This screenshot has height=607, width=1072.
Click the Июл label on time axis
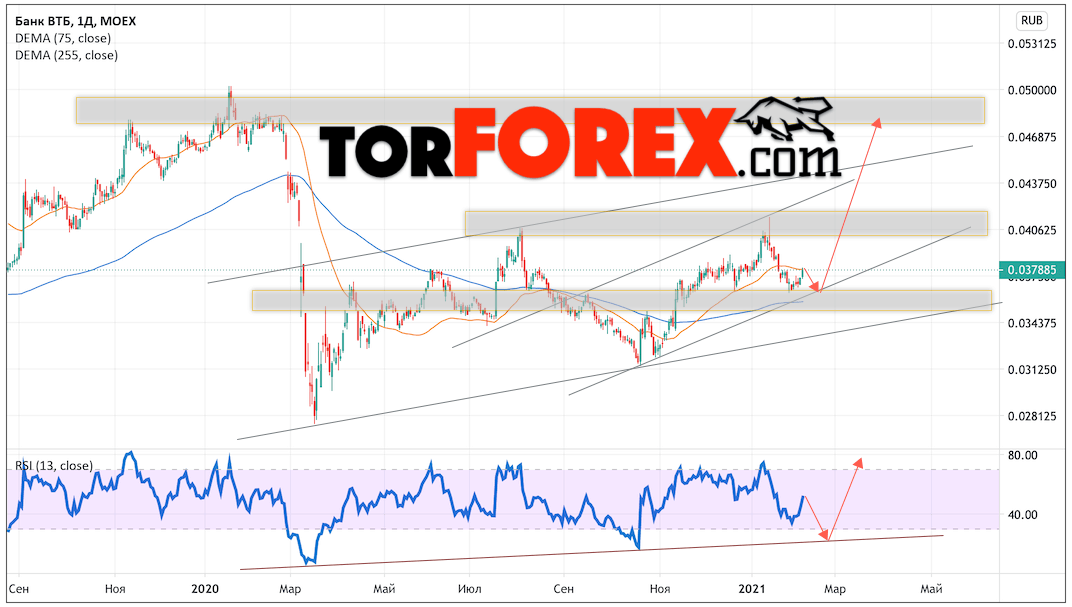tap(470, 589)
